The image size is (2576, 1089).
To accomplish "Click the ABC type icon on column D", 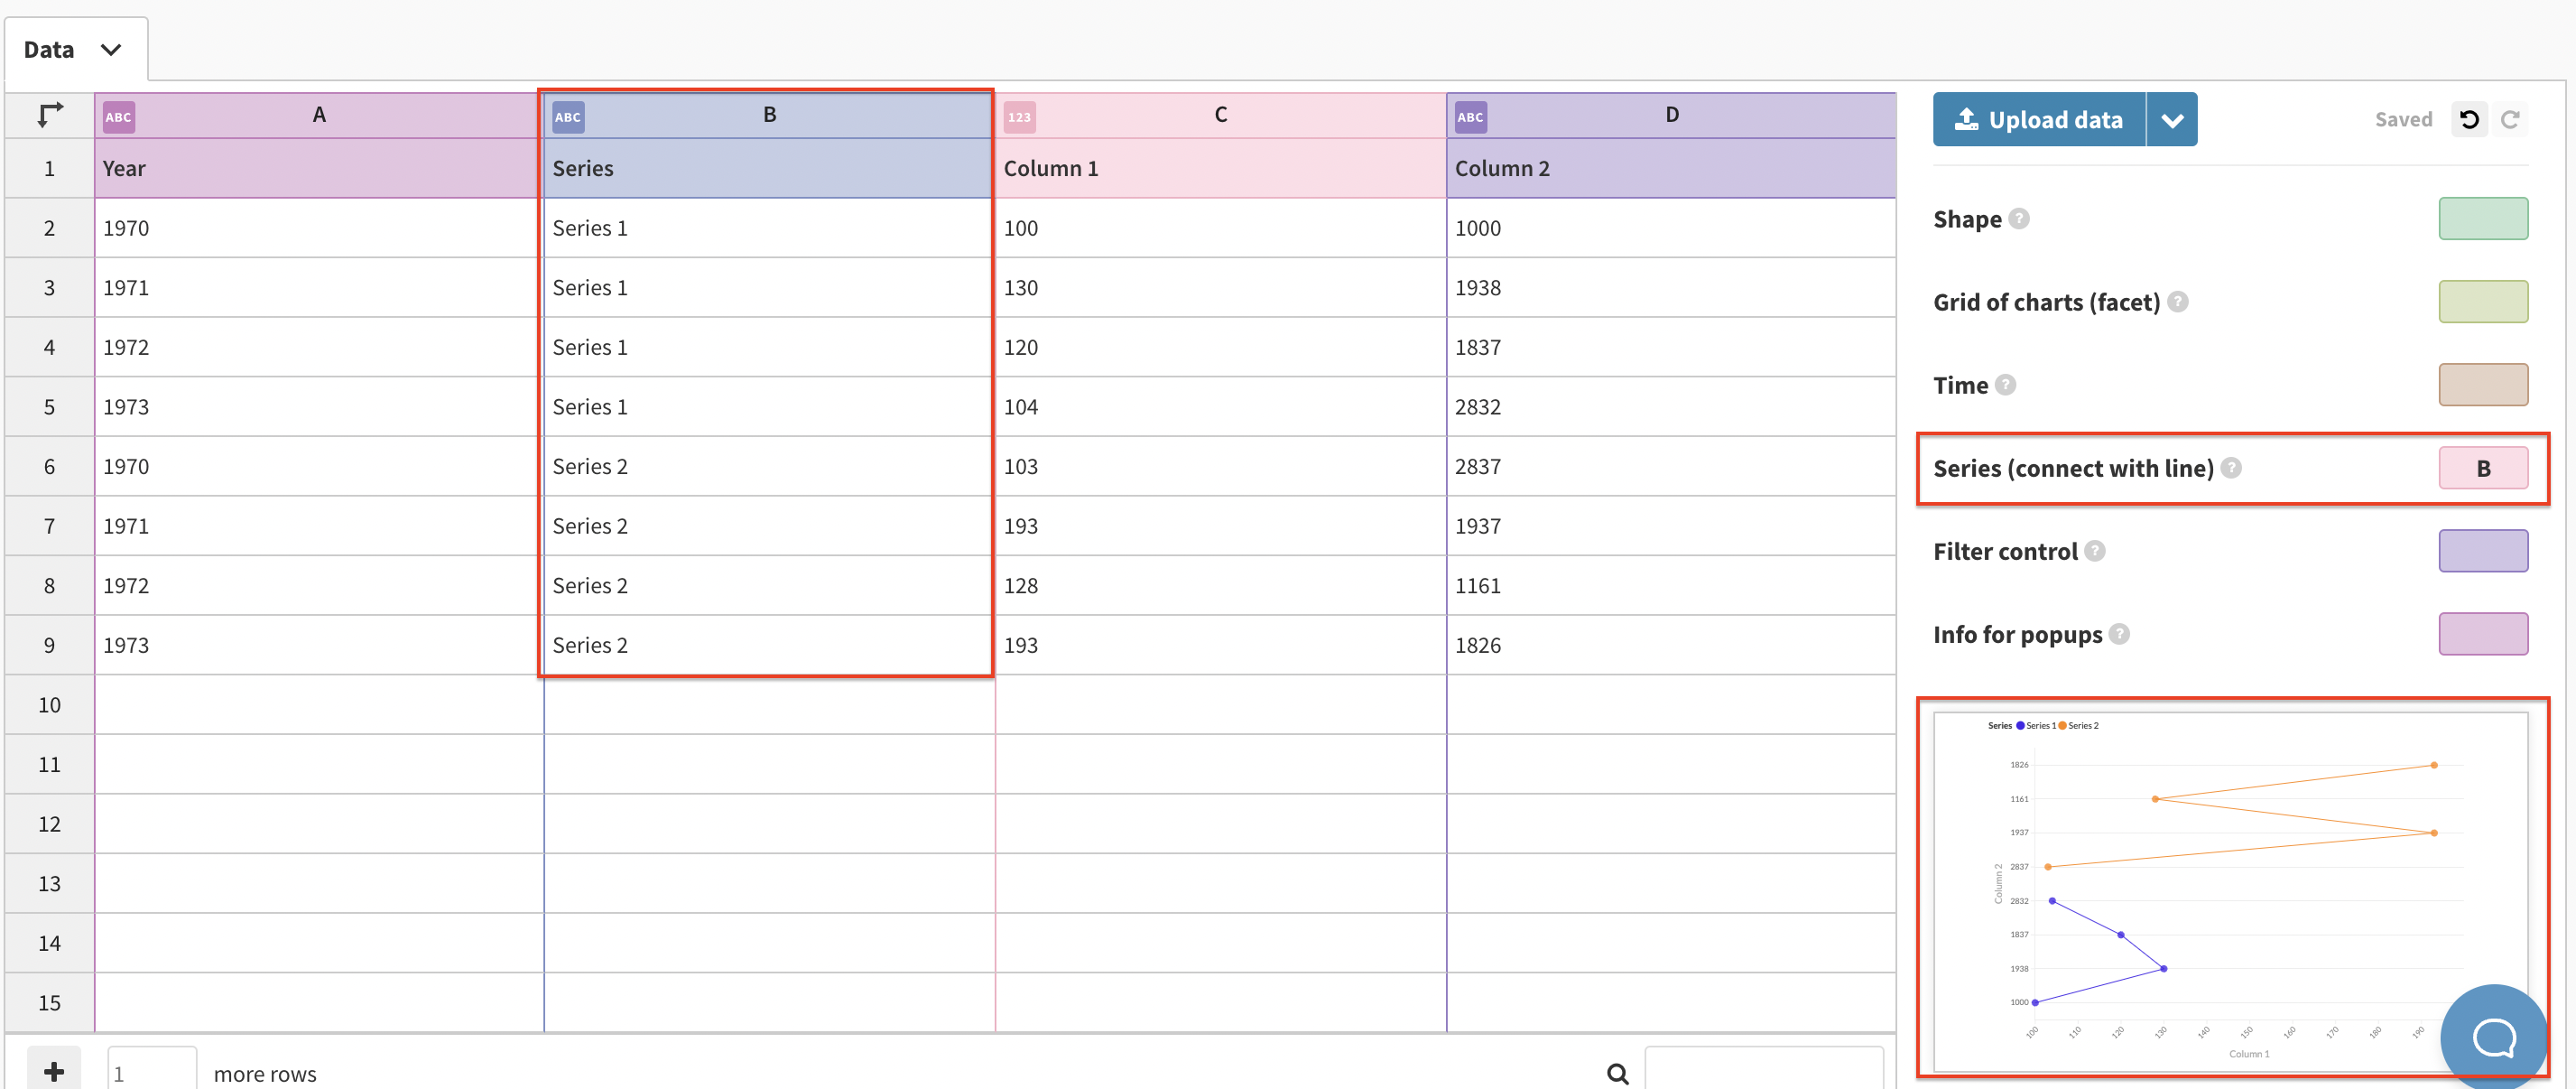I will pos(1469,116).
